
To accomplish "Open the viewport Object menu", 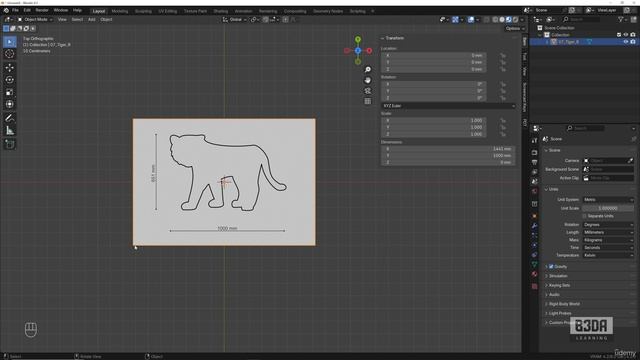I will 106,20.
